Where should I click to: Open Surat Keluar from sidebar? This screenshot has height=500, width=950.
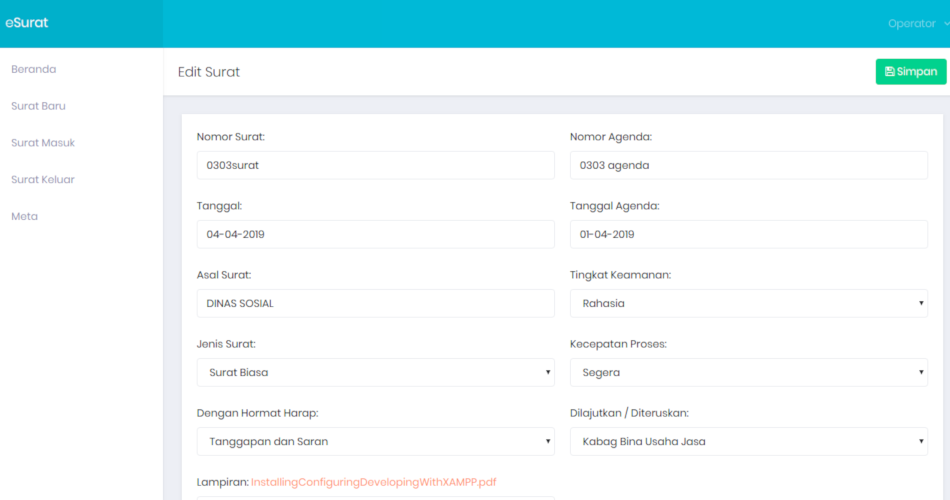[x=43, y=180]
